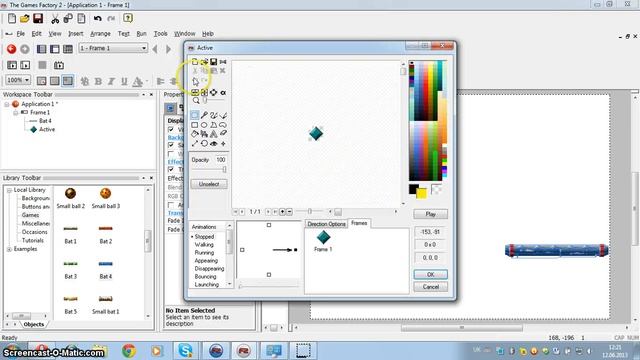Click the Bold formatting icon
The height and width of the screenshot is (360, 640).
(x=98, y=81)
